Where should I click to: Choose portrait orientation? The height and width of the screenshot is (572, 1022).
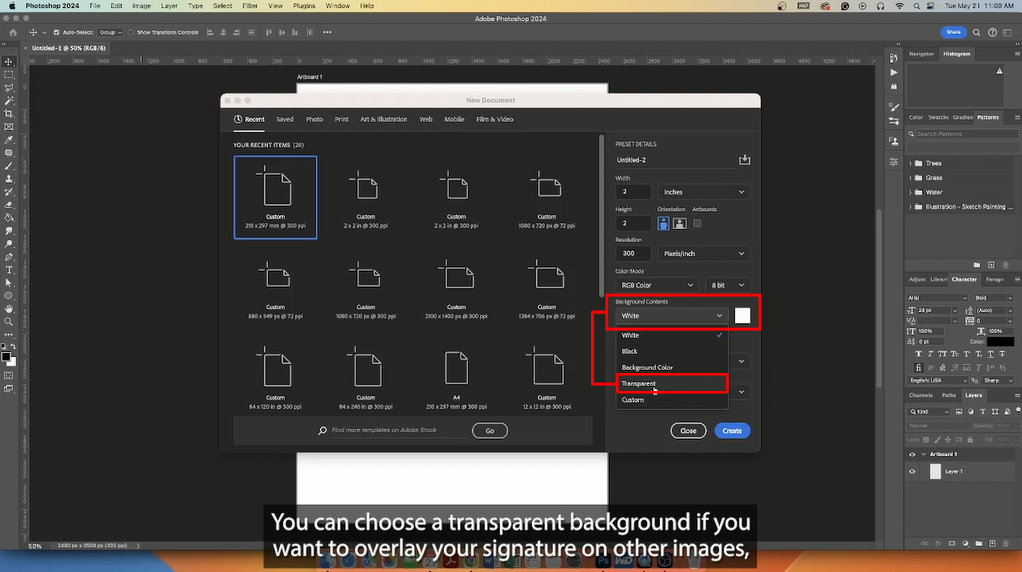coord(663,223)
